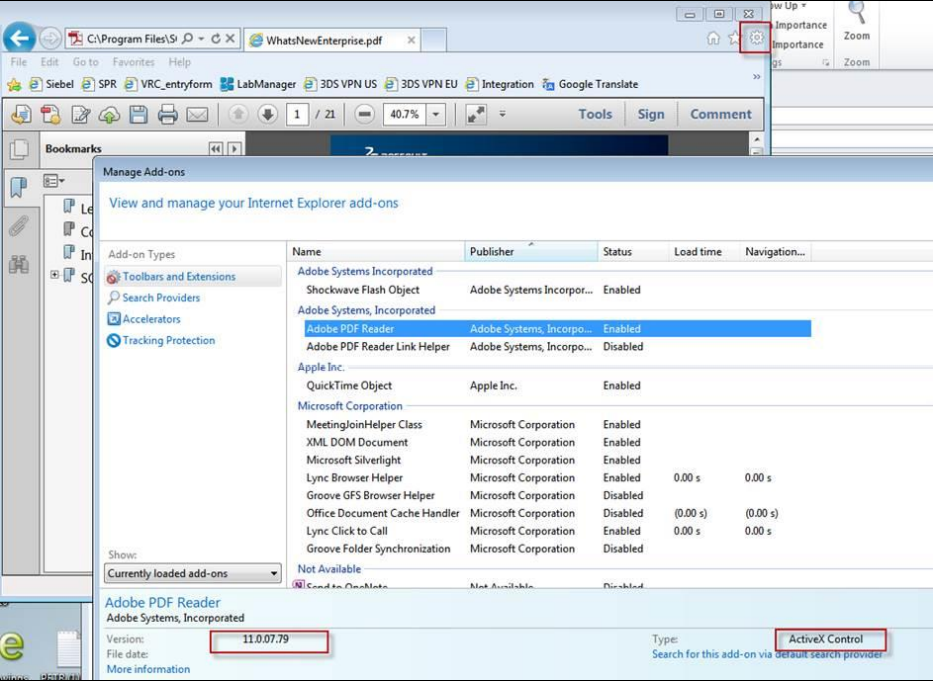Open the Edit menu
Screen dimensions: 933x683
pyautogui.click(x=49, y=62)
